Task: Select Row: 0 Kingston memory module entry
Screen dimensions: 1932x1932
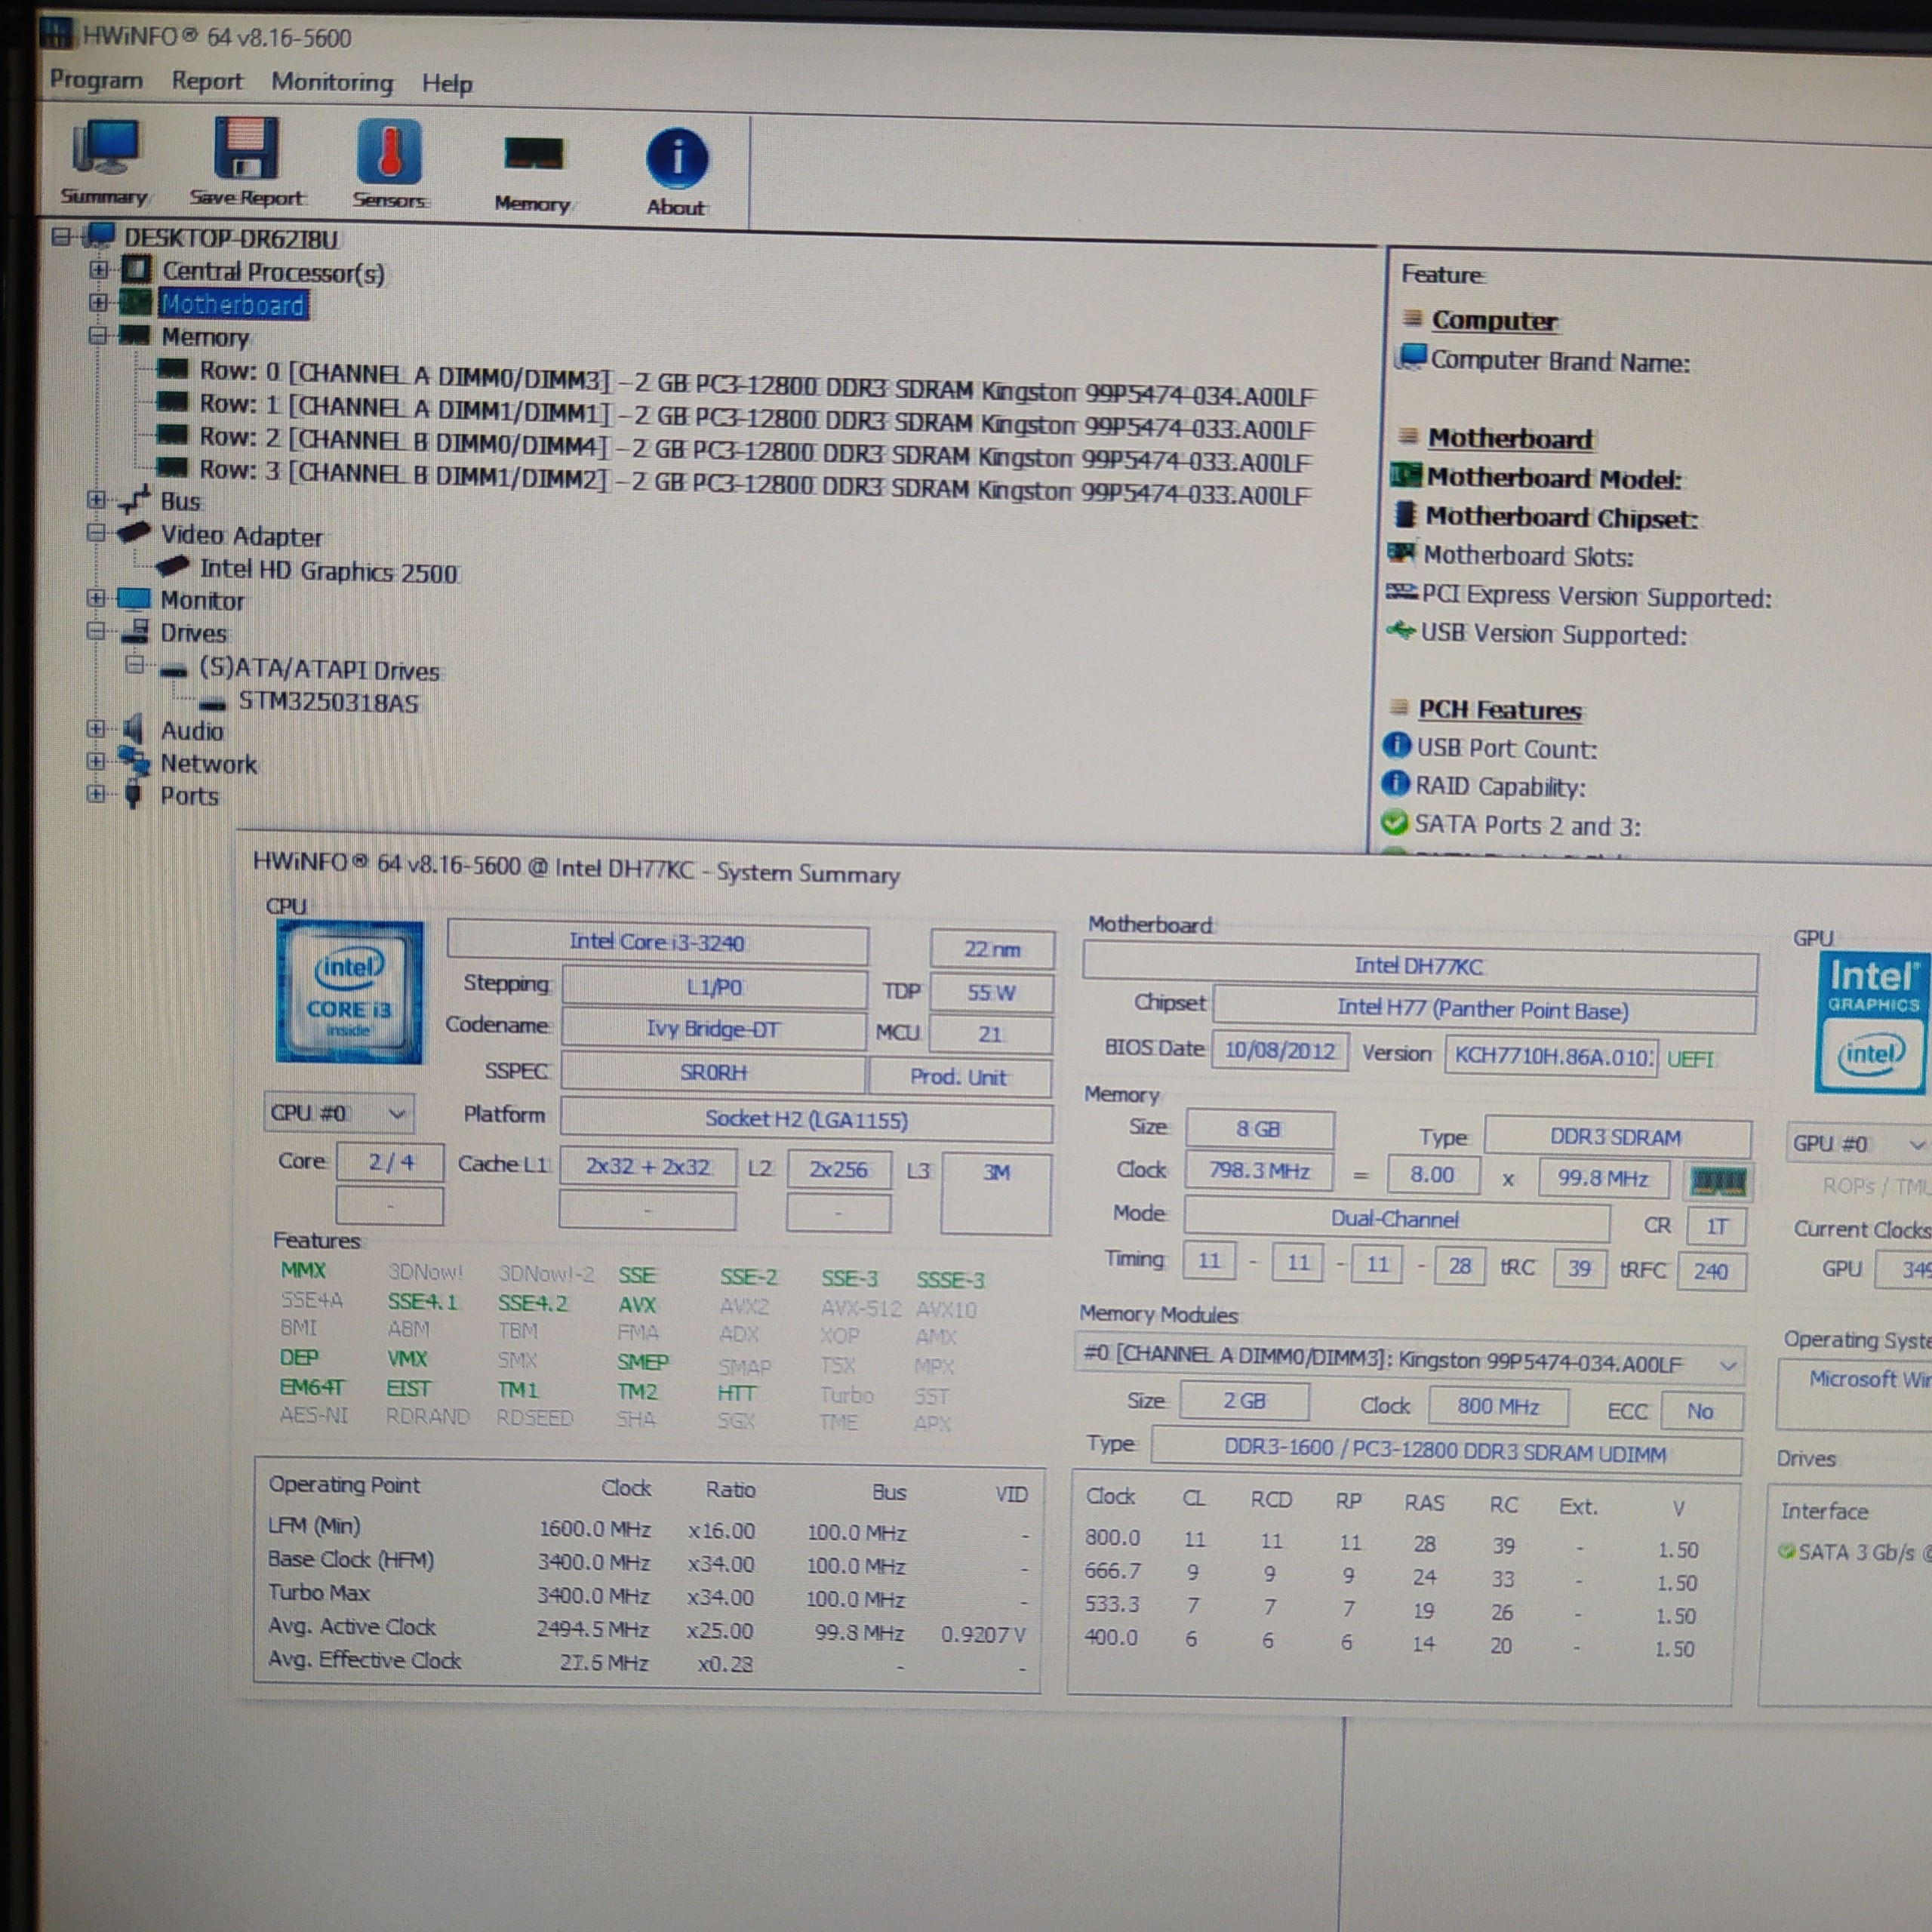Action: click(757, 384)
